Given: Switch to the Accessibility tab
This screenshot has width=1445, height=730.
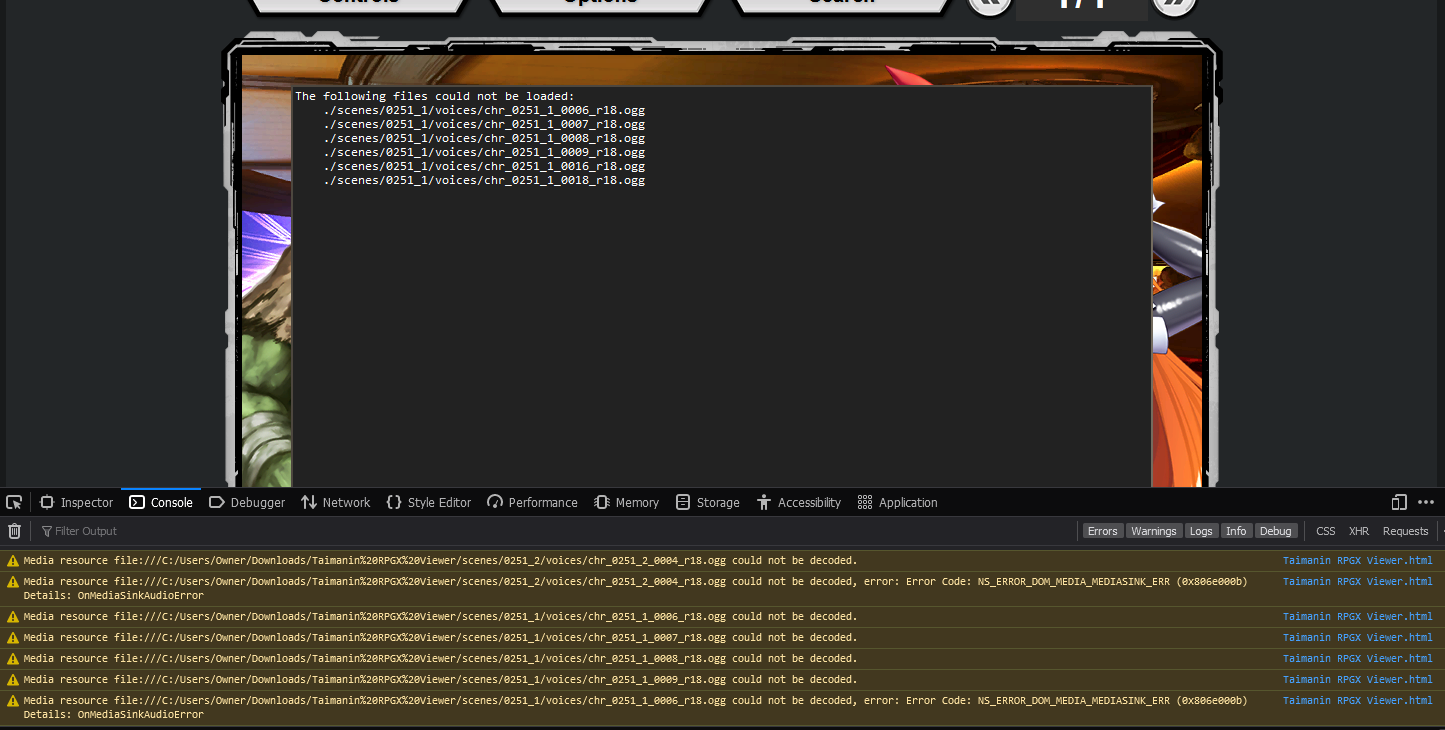Looking at the screenshot, I should (798, 502).
